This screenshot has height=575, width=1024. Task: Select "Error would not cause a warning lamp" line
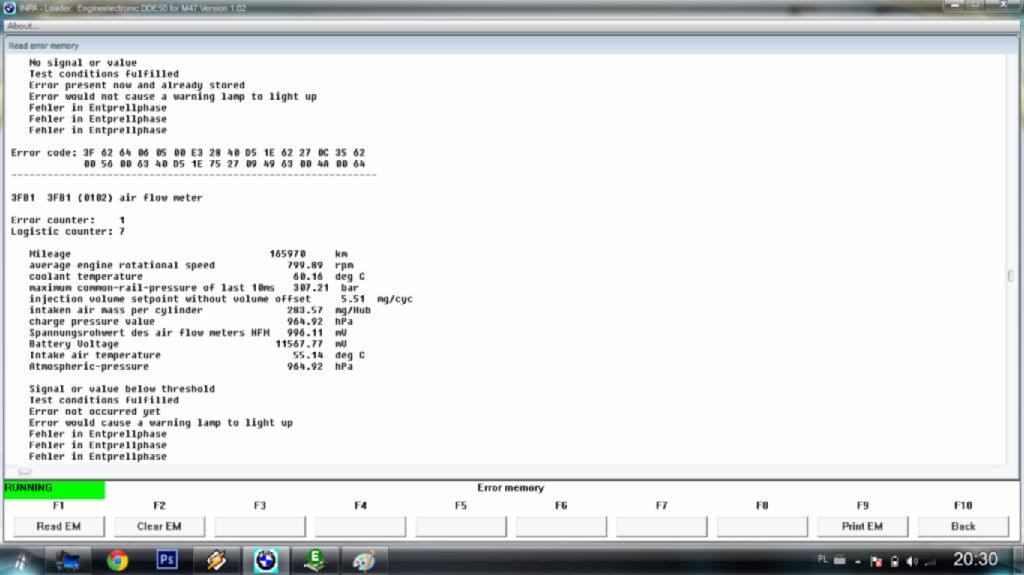pos(172,96)
